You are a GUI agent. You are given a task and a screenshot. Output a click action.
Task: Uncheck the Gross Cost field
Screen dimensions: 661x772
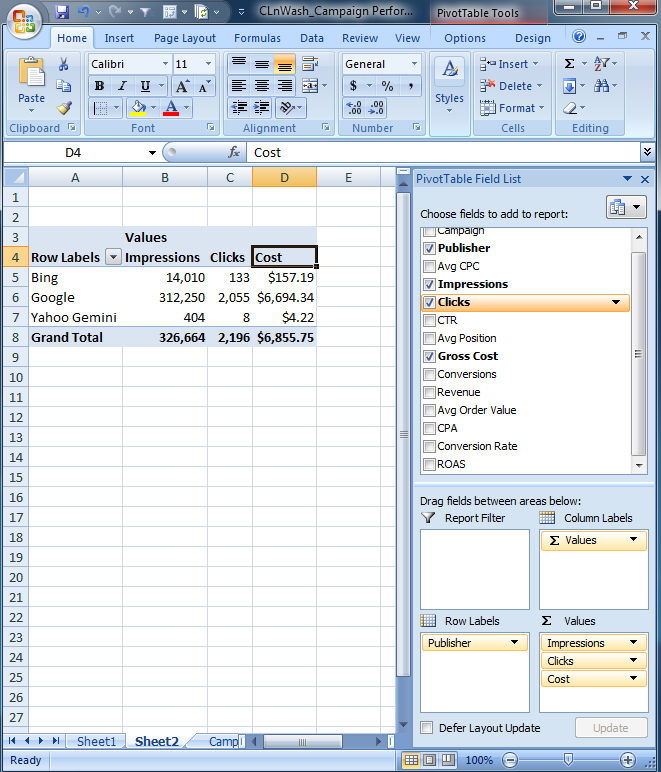pos(429,356)
